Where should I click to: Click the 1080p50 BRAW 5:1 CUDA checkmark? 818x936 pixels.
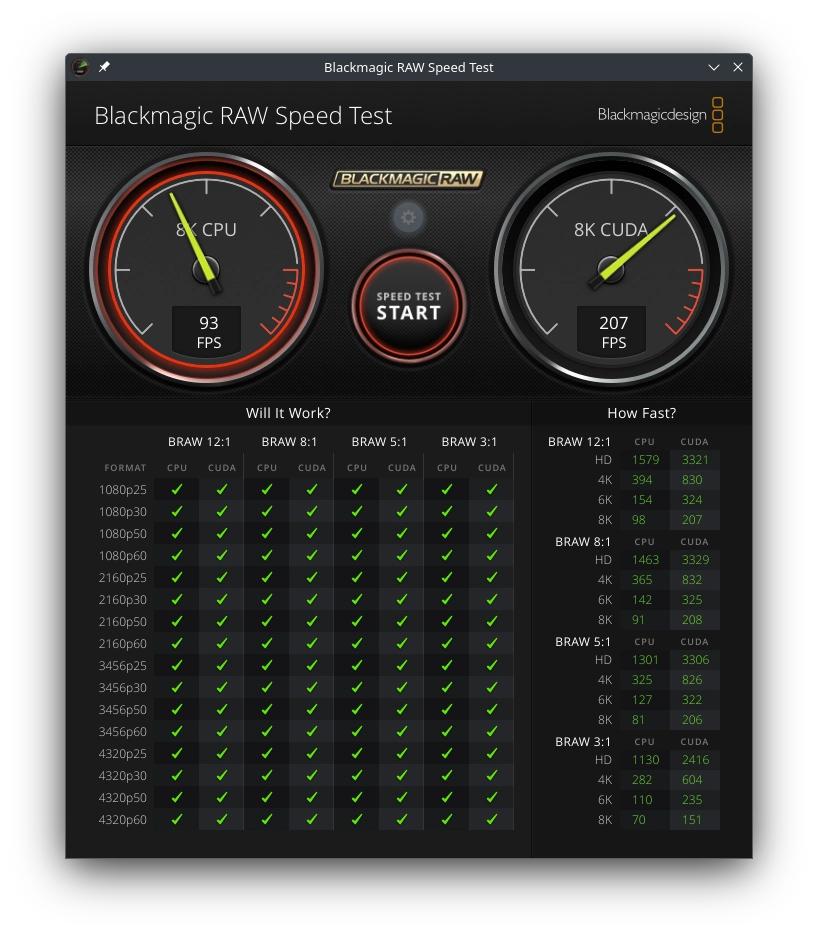[402, 534]
